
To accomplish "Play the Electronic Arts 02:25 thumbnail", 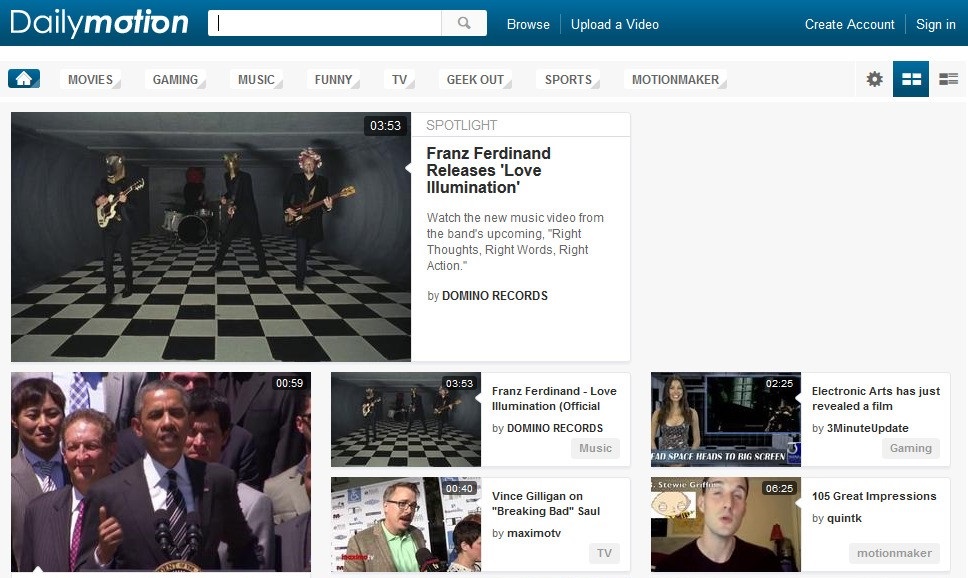I will pos(725,419).
